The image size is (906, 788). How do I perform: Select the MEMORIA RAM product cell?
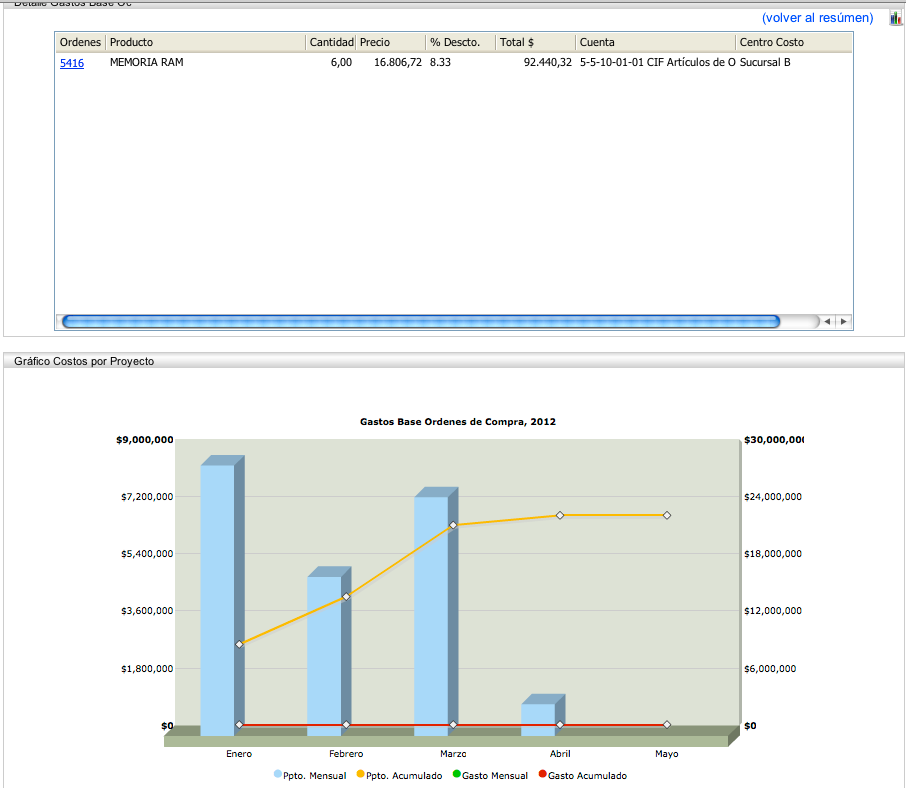click(147, 62)
